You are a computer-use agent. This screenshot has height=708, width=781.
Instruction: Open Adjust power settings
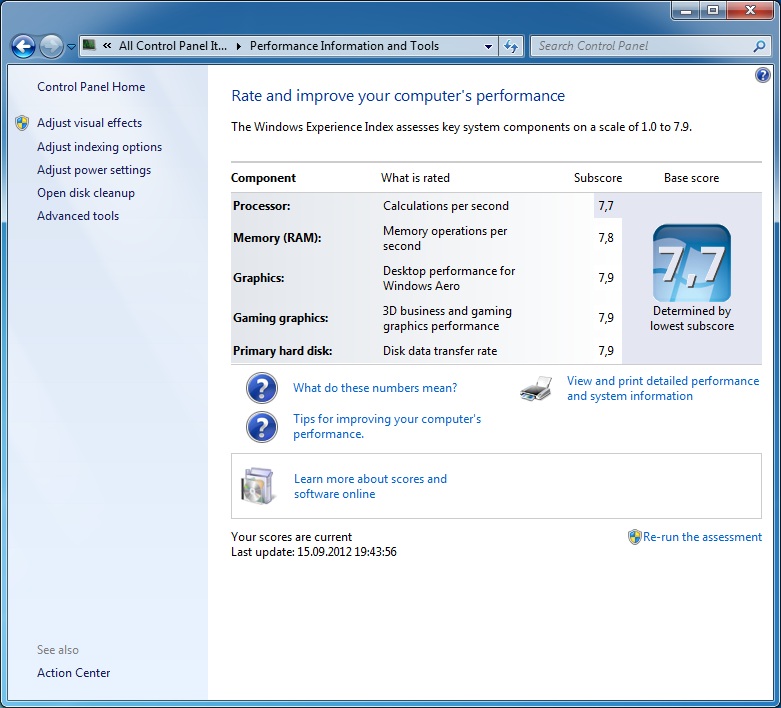tap(94, 170)
